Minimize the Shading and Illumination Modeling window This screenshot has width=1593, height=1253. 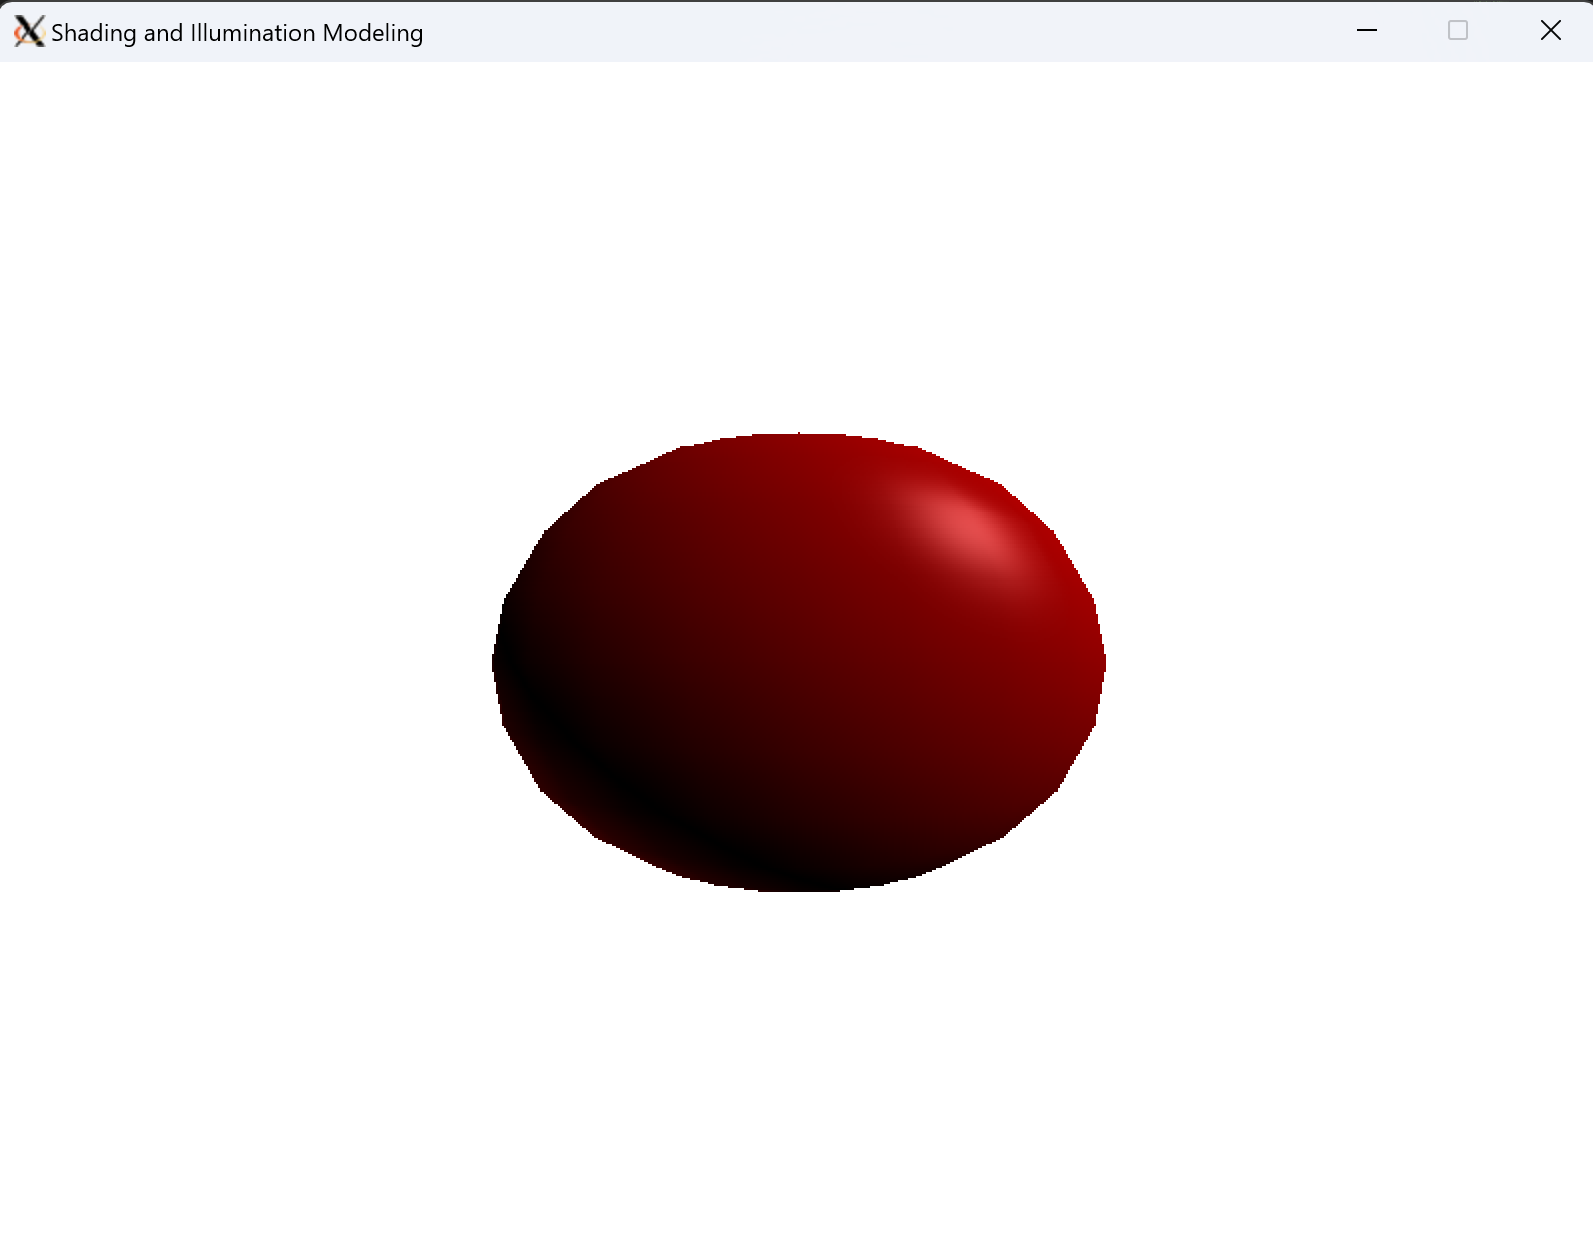coord(1367,31)
